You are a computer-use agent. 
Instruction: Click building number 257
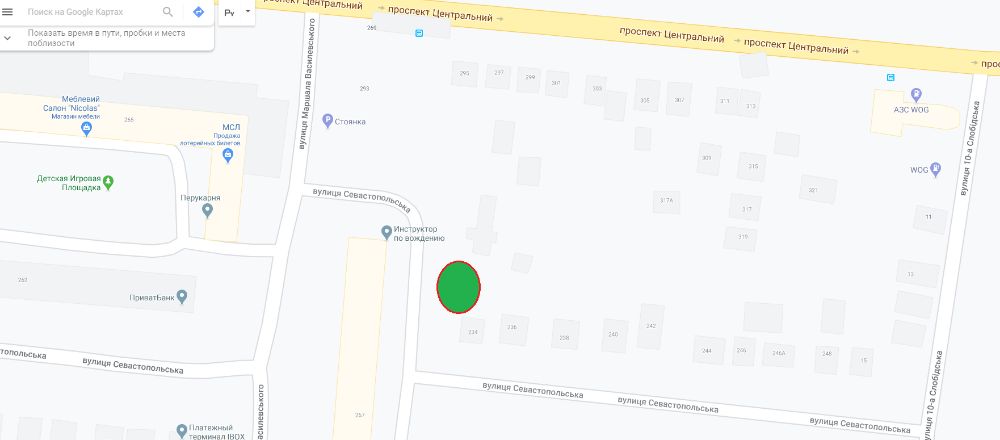pyautogui.click(x=360, y=415)
